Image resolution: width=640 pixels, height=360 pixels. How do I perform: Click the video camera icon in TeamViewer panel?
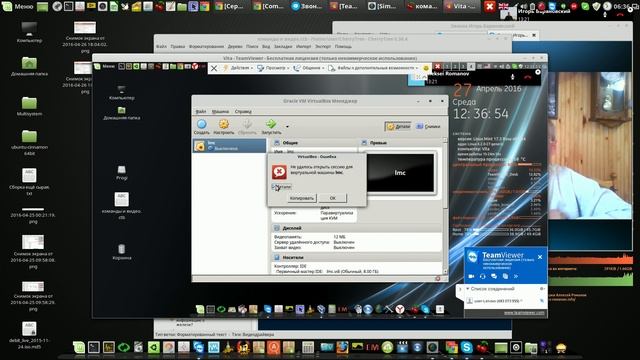pyautogui.click(x=471, y=276)
